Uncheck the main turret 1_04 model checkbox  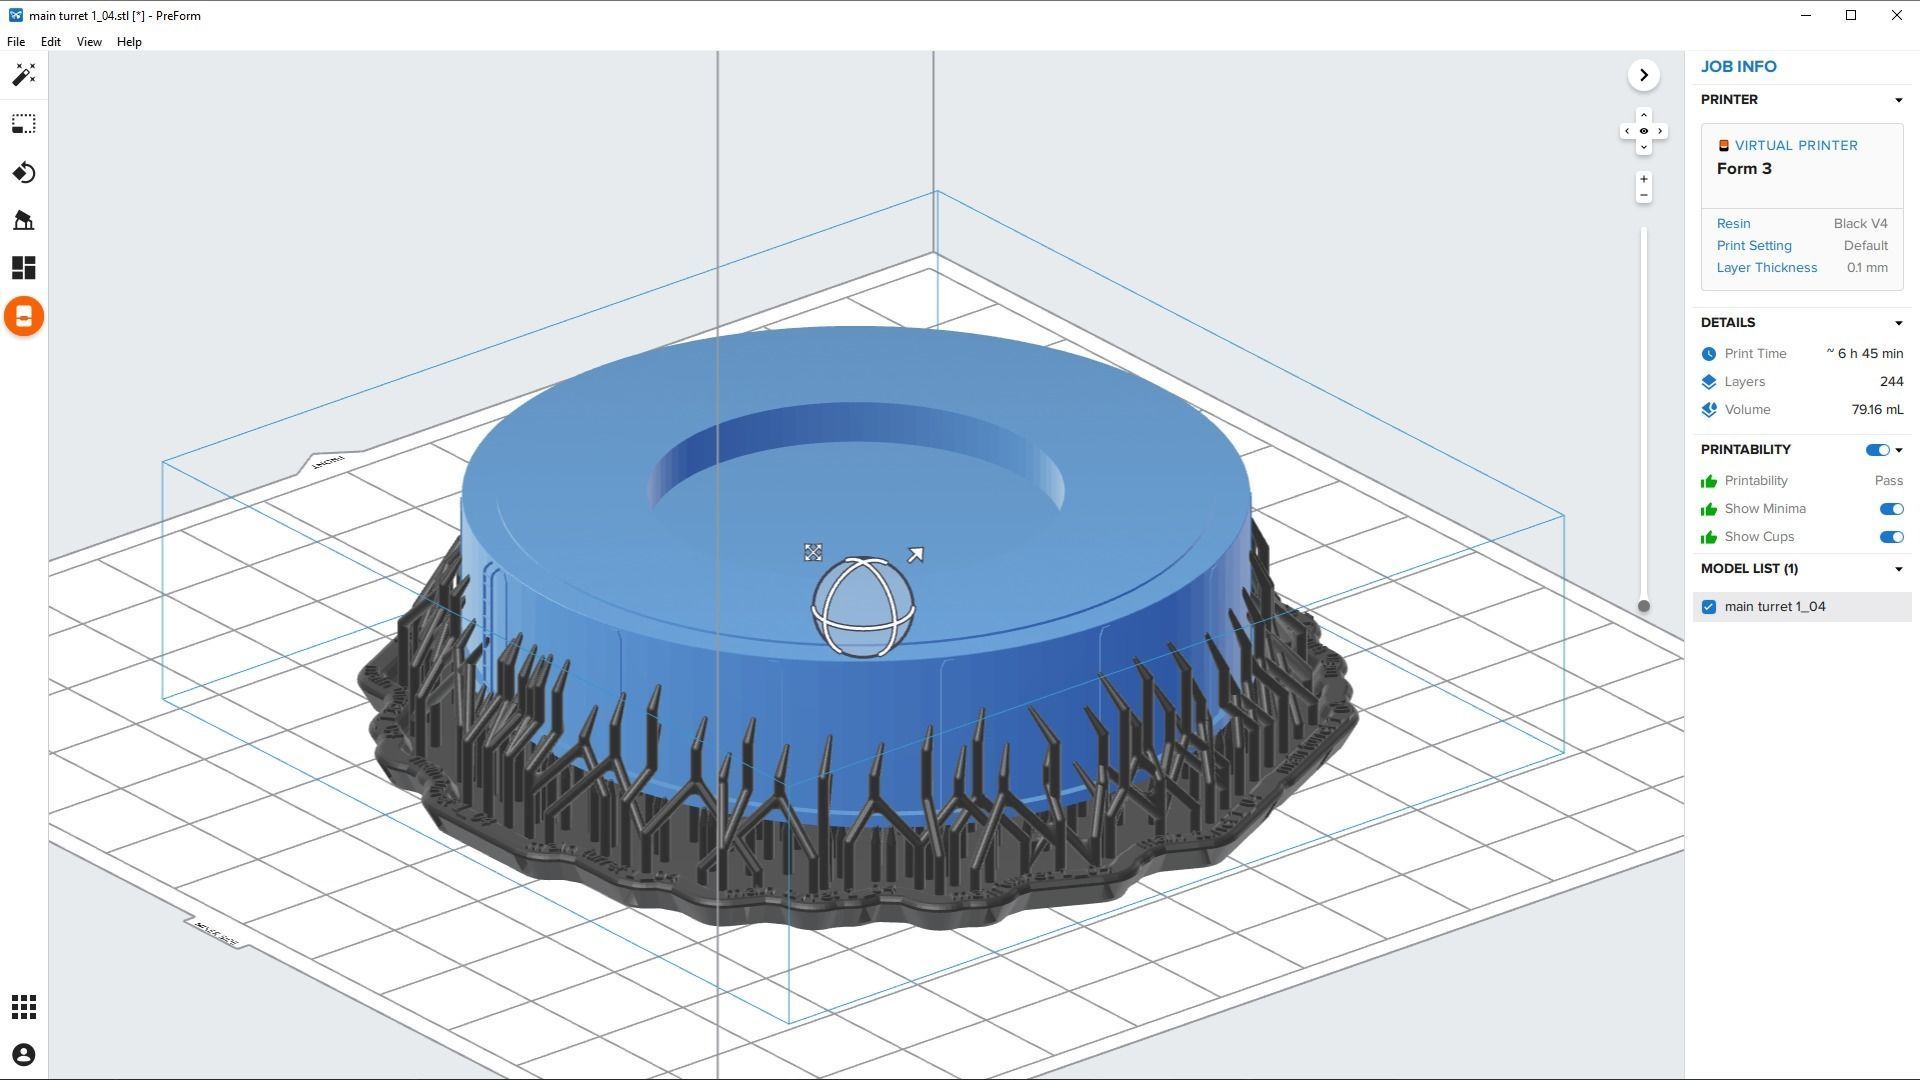click(1709, 607)
